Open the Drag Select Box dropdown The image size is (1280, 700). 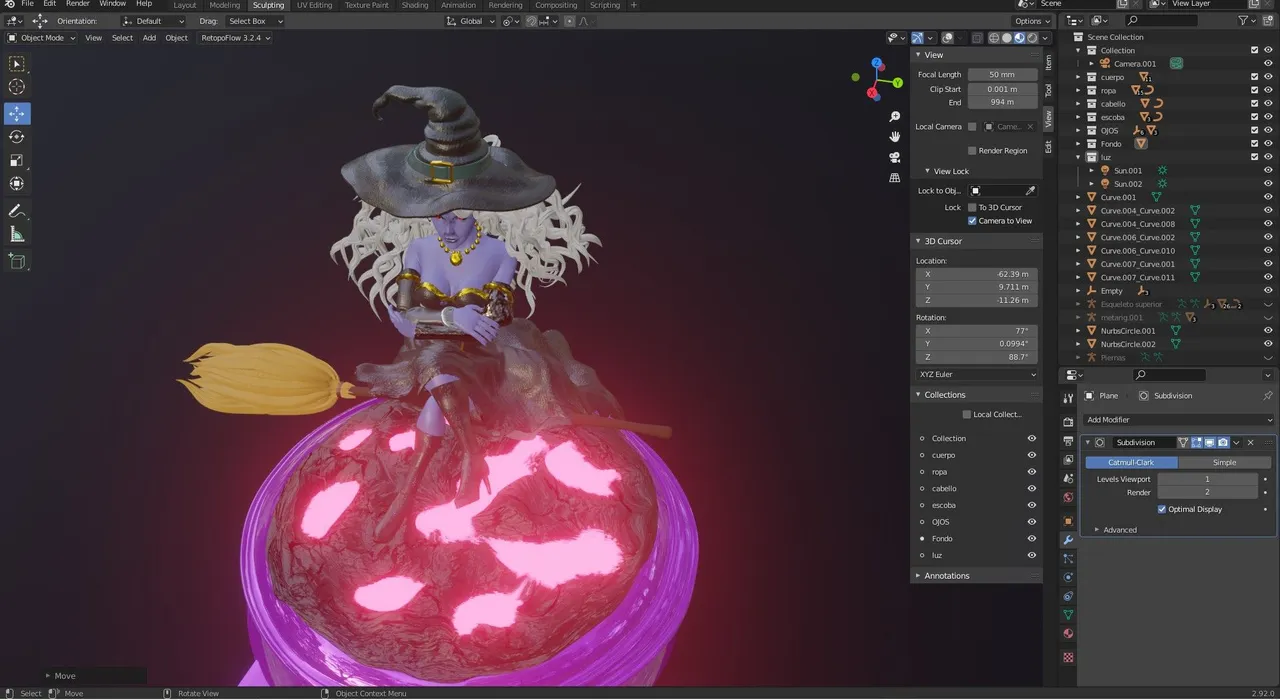point(255,21)
